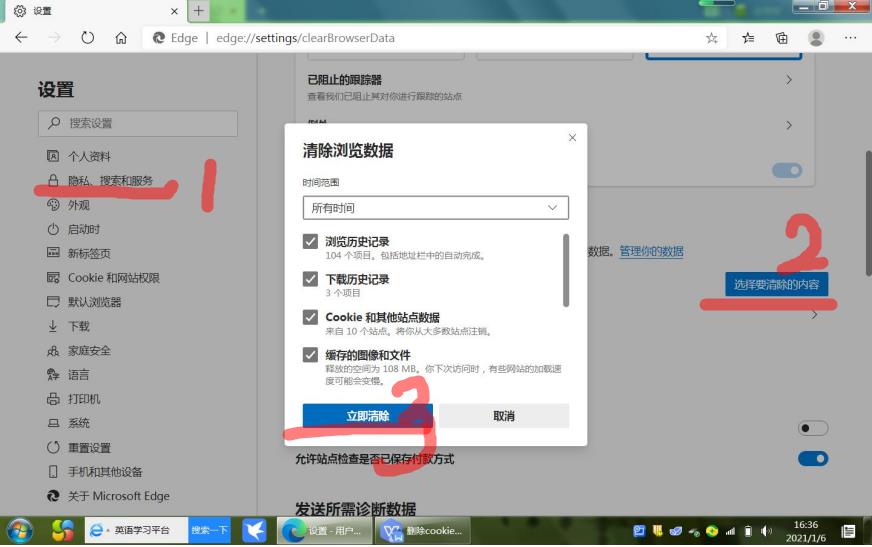Toggle 允许站点检查是否已保存付款方式 switch
Viewport: 872px width, 547px height.
click(x=813, y=458)
